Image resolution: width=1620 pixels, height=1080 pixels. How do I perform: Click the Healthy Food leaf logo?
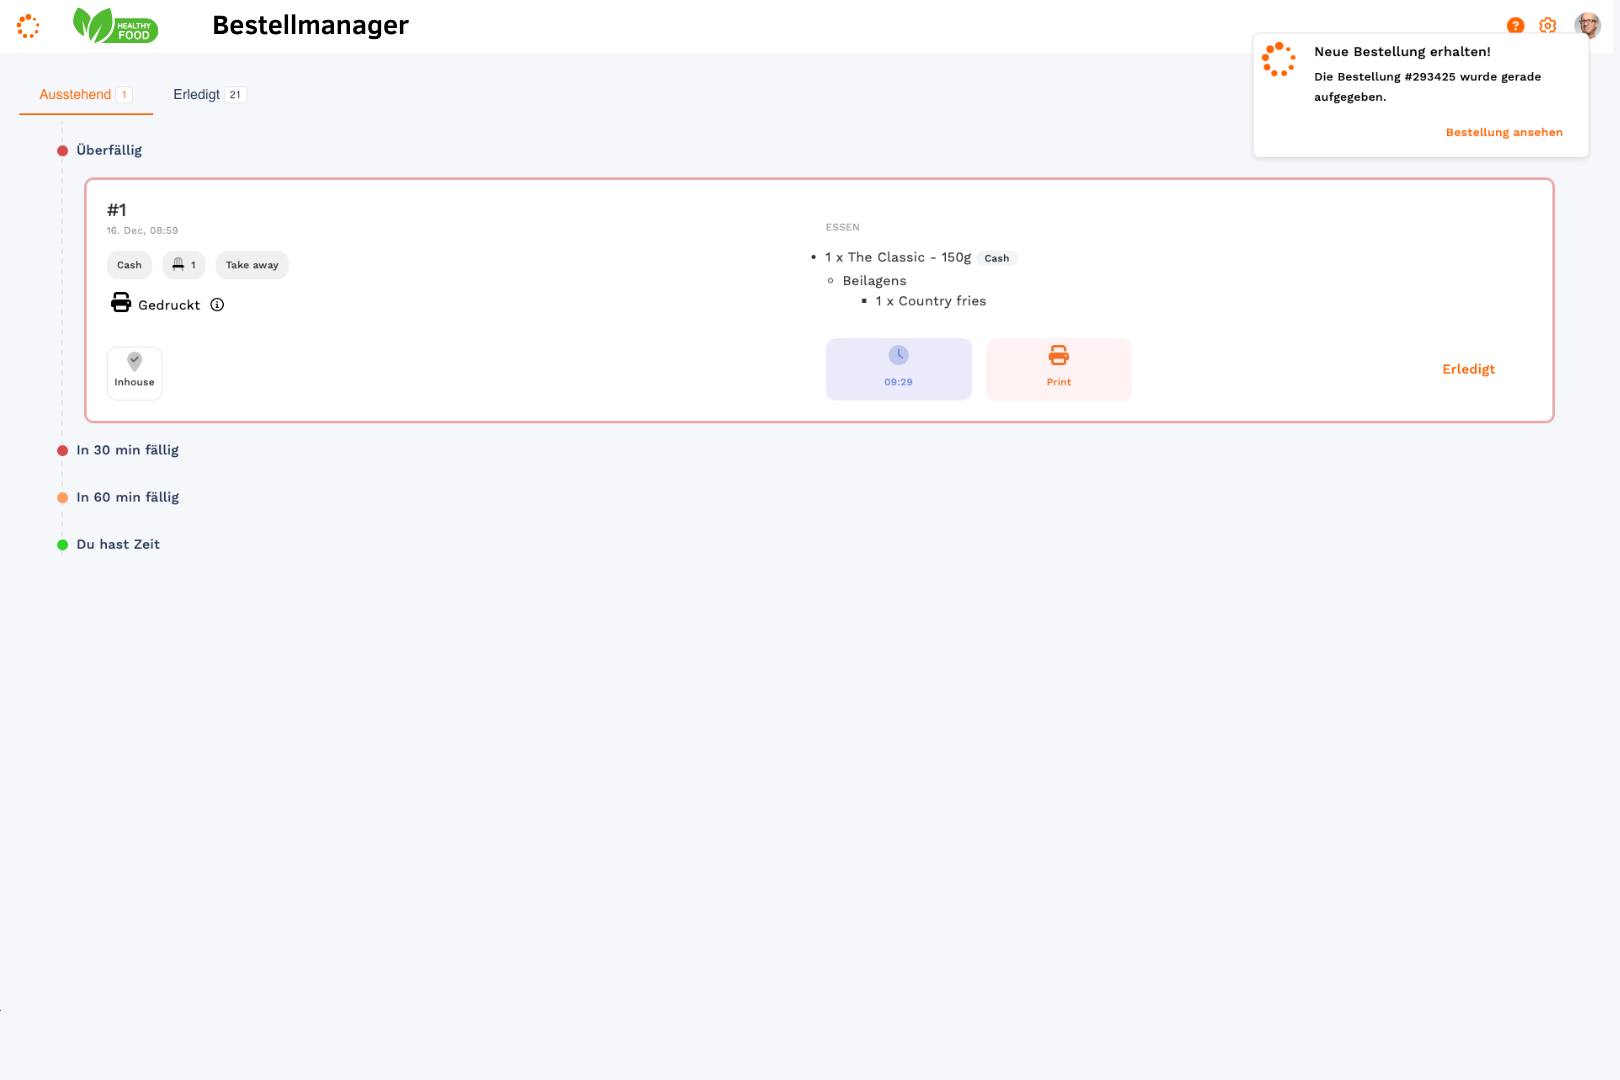(x=115, y=25)
